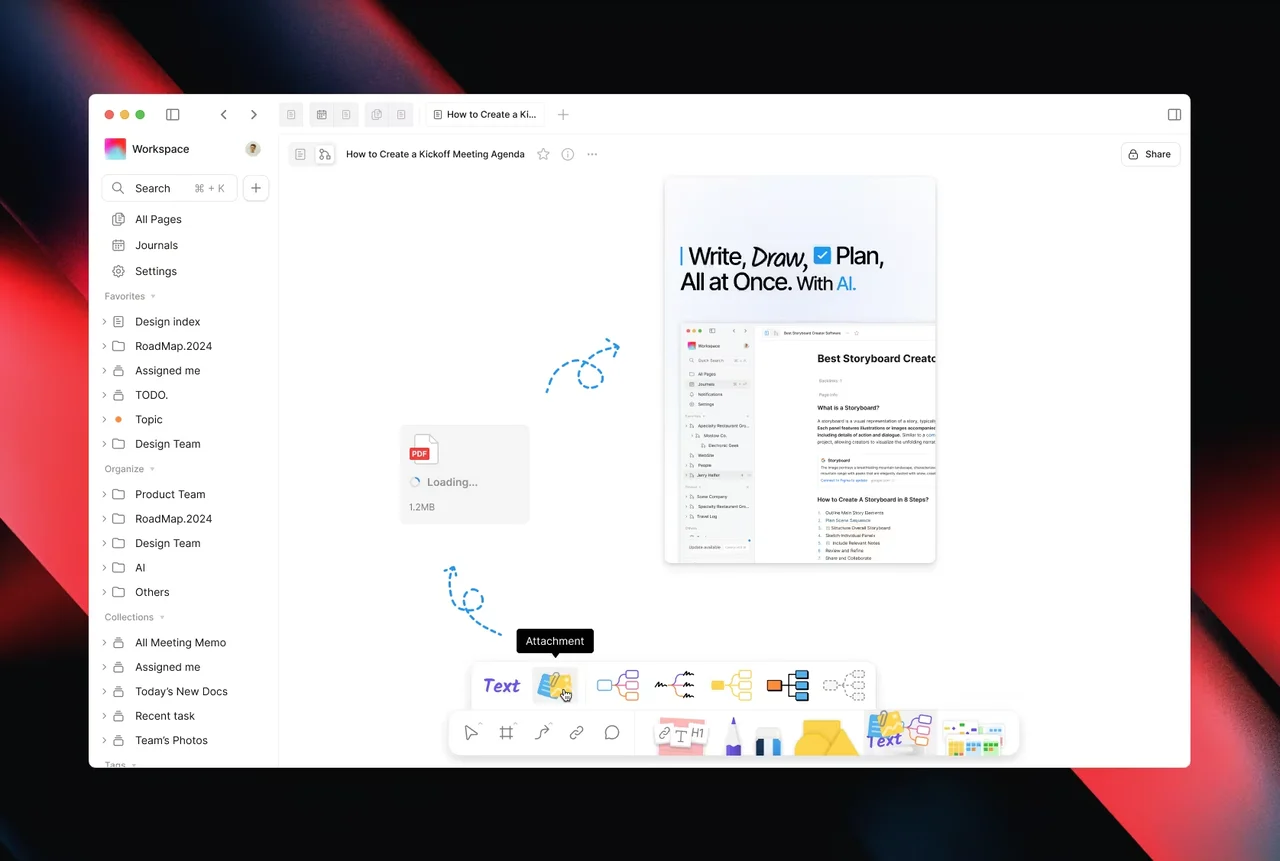This screenshot has height=861, width=1280.
Task: Select the 'Write, Draw, Plan' image
Action: 800,370
